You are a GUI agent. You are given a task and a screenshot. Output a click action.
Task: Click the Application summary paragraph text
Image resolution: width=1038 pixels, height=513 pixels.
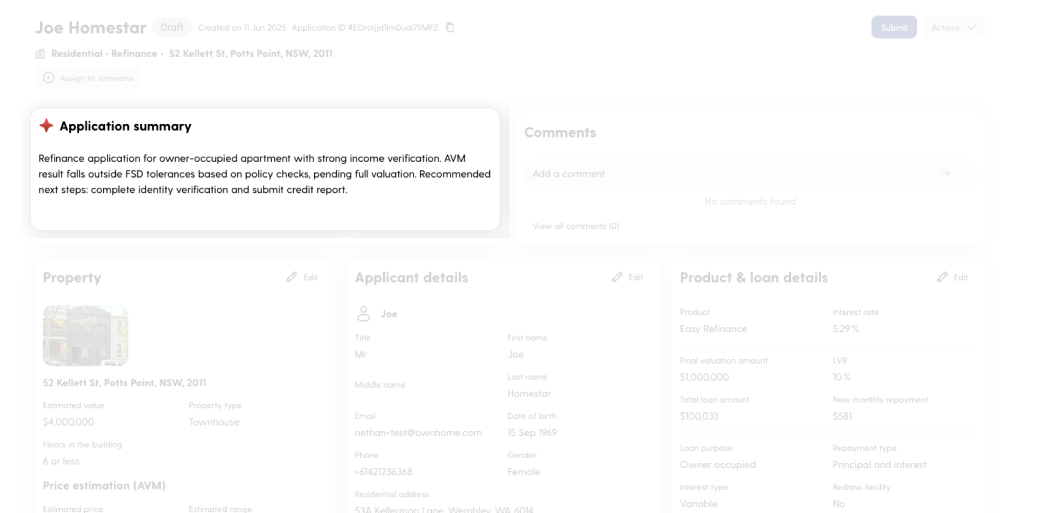[265, 174]
